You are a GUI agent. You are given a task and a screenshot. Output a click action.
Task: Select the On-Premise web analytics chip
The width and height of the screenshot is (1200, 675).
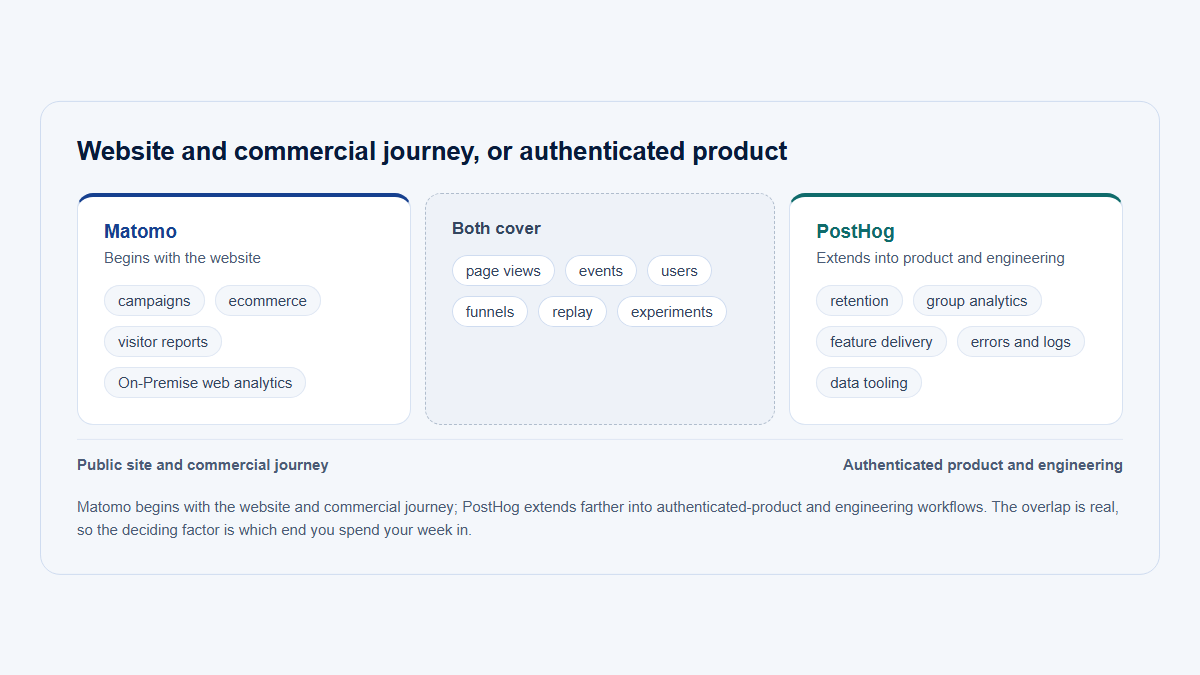[x=205, y=383]
